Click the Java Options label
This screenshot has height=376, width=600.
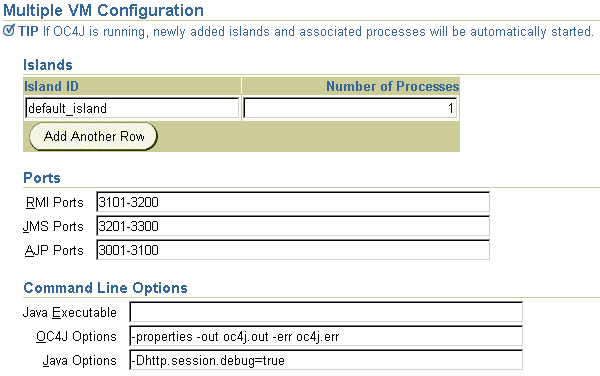[x=80, y=361]
